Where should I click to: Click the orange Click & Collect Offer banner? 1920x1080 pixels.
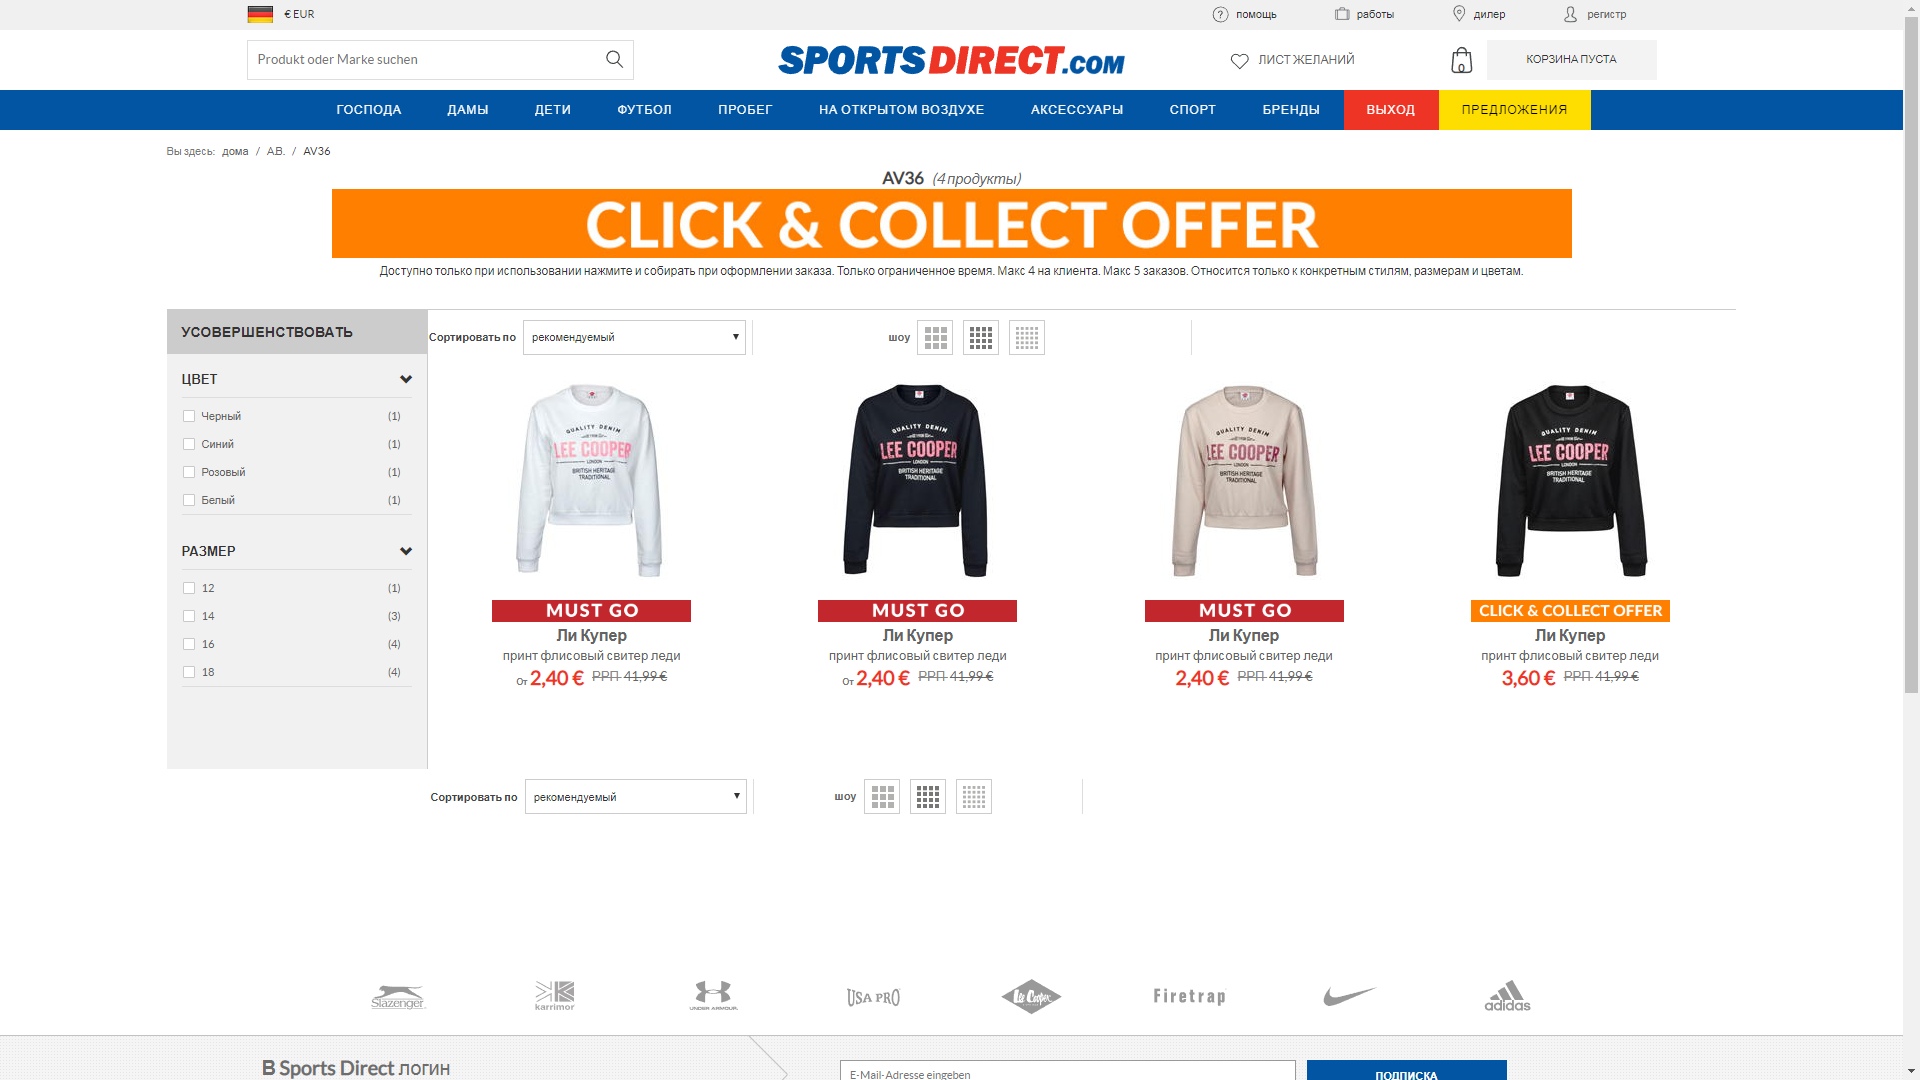(x=951, y=224)
